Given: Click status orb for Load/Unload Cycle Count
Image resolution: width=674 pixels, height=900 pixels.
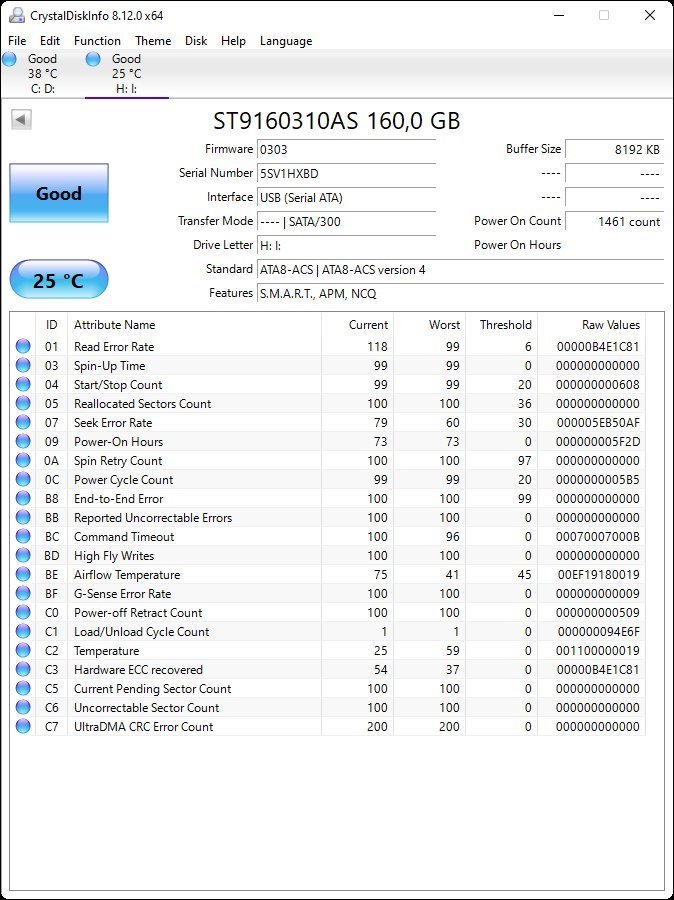Looking at the screenshot, I should pyautogui.click(x=23, y=631).
